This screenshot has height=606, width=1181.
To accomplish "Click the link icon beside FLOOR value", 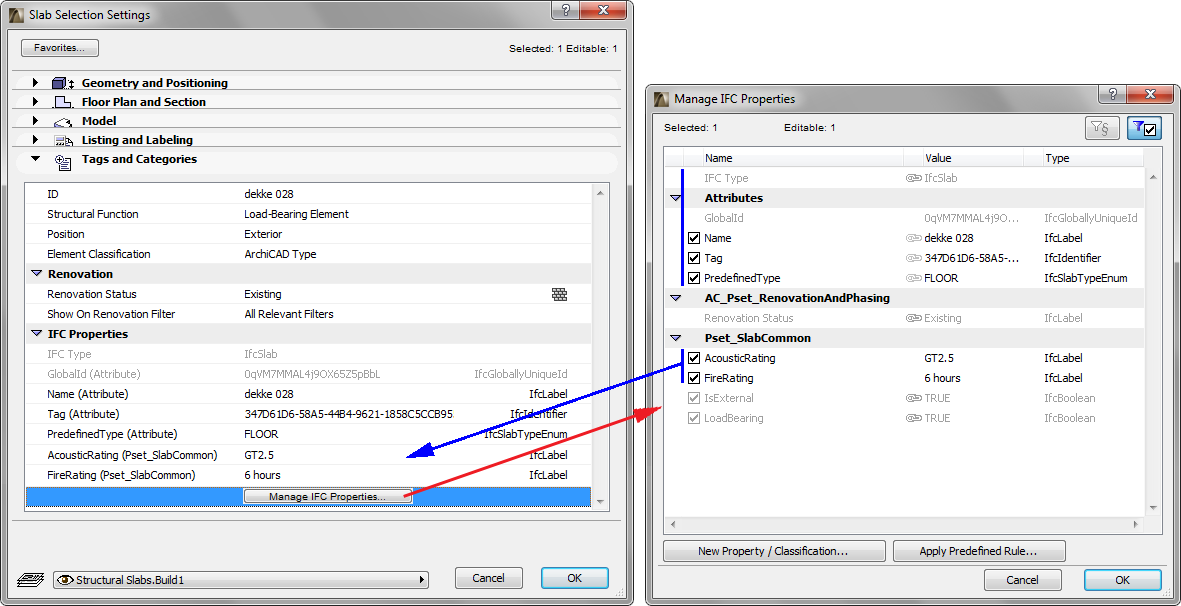I will 914,278.
